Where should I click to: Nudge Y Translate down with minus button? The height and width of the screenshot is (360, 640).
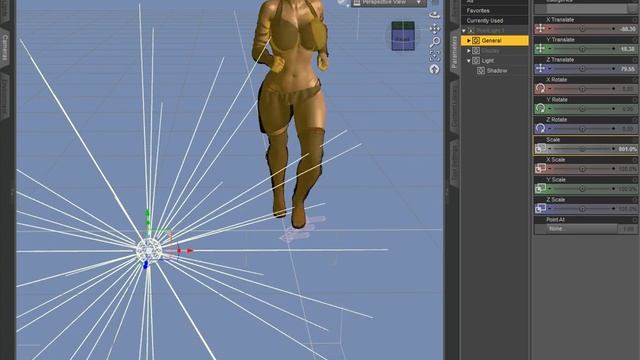click(549, 49)
